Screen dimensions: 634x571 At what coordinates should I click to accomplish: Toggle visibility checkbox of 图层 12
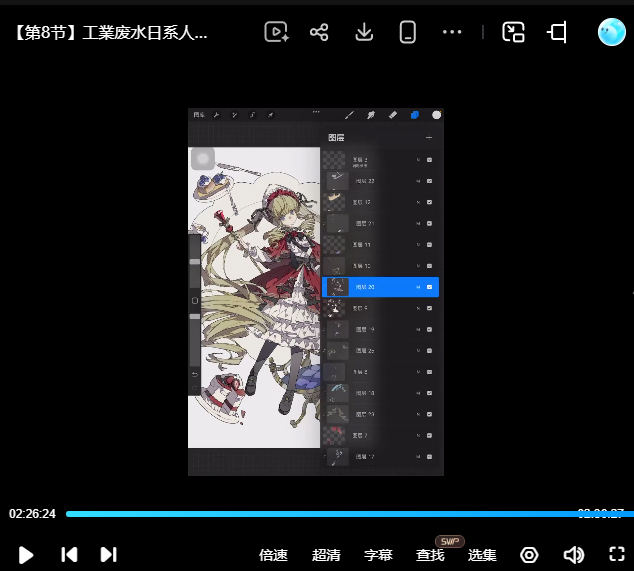[429, 202]
